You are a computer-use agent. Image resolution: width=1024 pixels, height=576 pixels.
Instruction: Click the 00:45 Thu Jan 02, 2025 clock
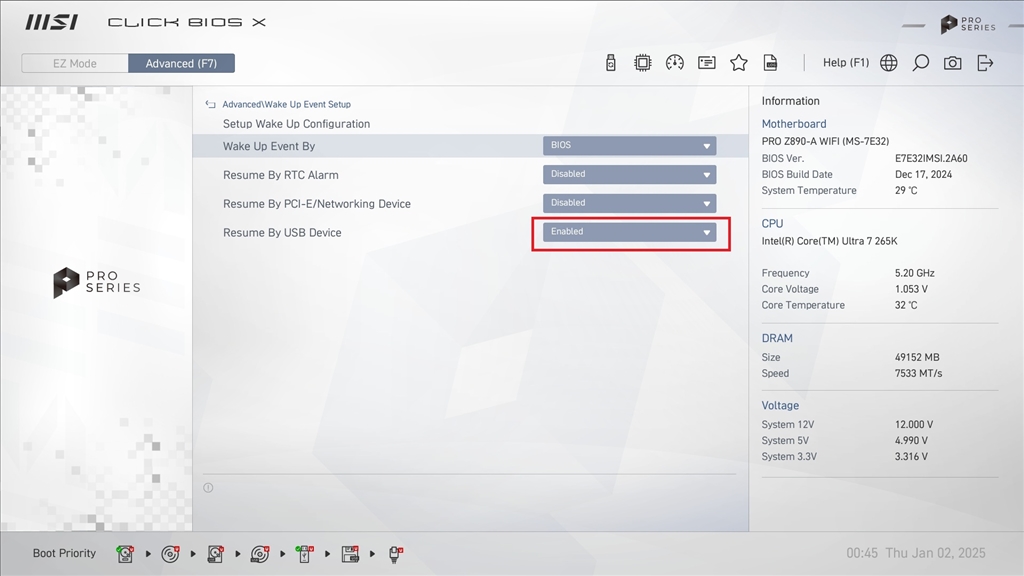coord(916,553)
